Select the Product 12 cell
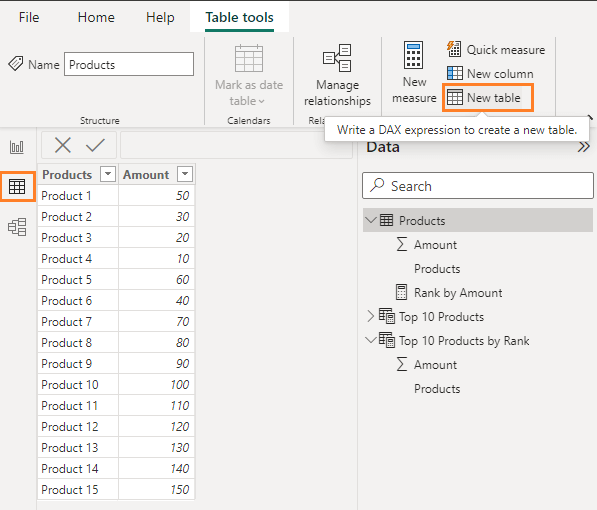 (x=78, y=426)
